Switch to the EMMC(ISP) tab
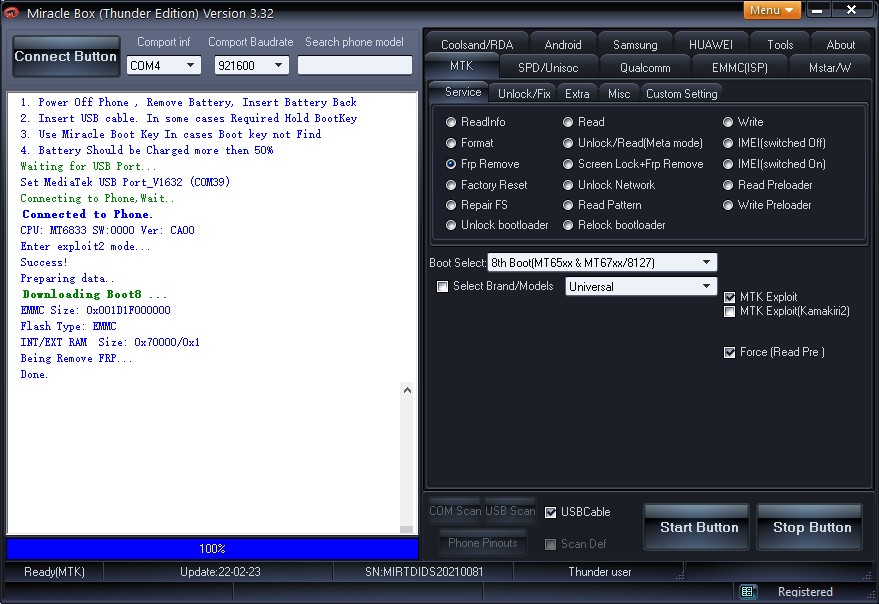The image size is (879, 604). [x=739, y=68]
